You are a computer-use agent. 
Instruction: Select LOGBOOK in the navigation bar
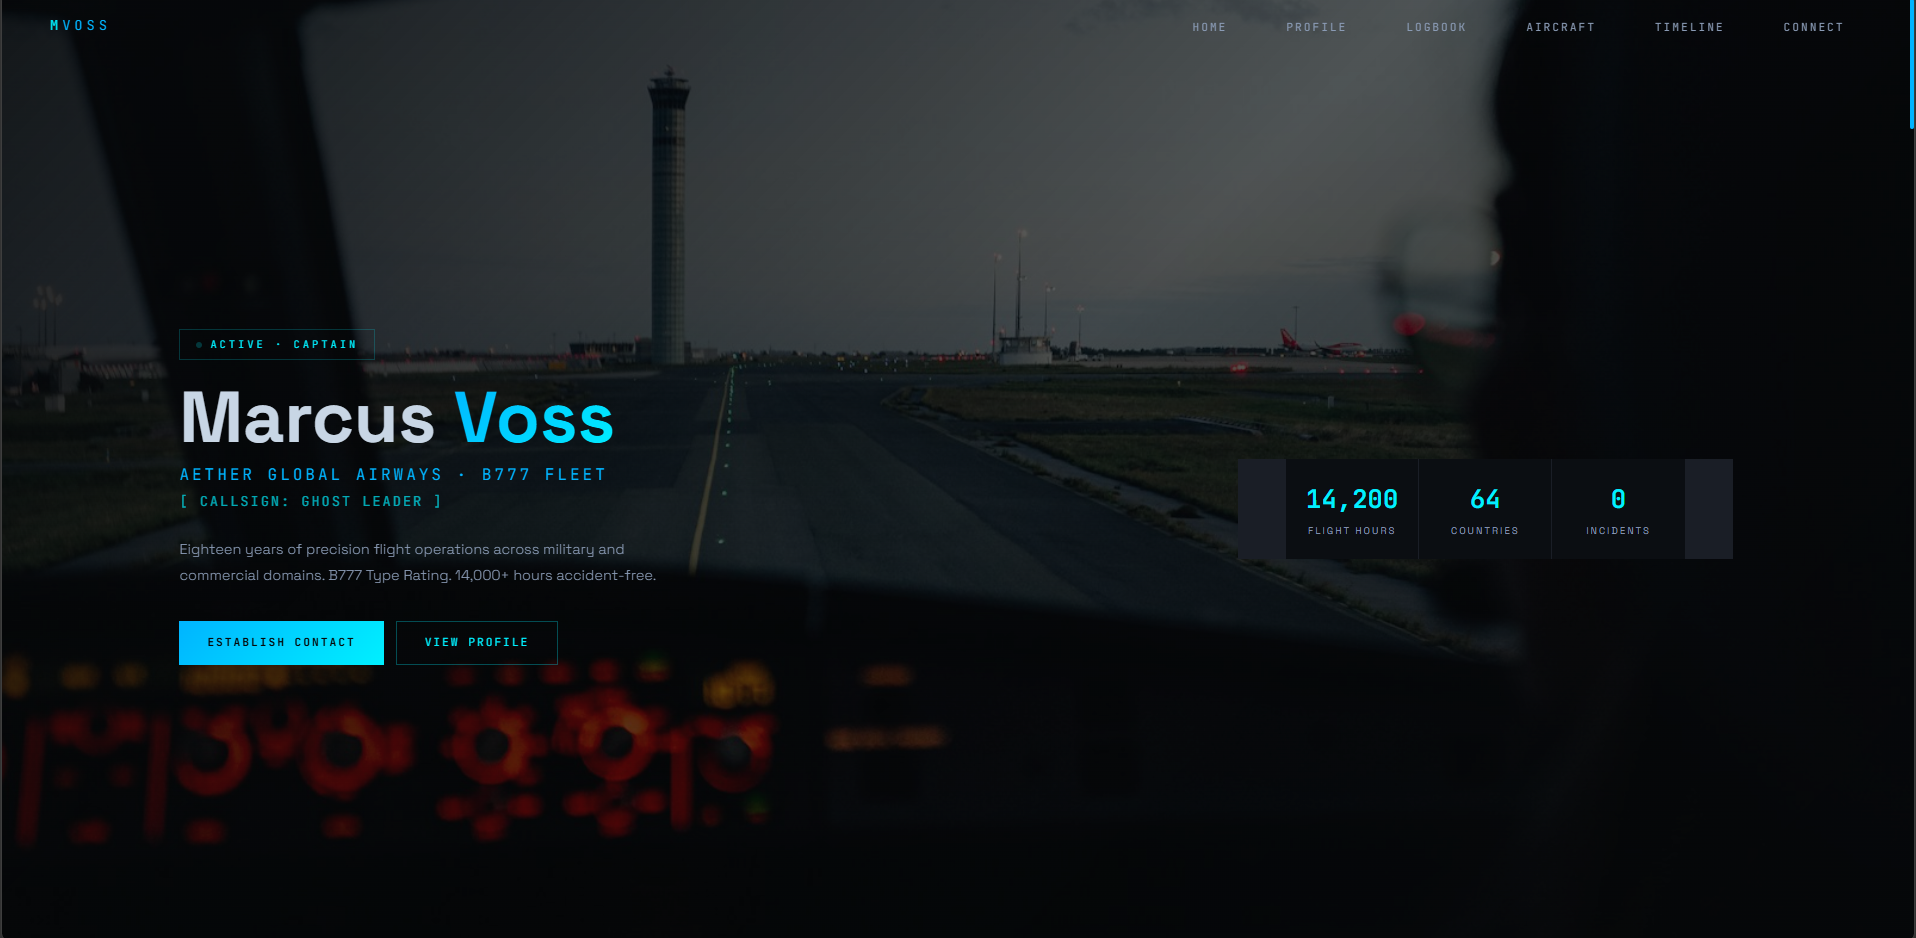pos(1436,28)
